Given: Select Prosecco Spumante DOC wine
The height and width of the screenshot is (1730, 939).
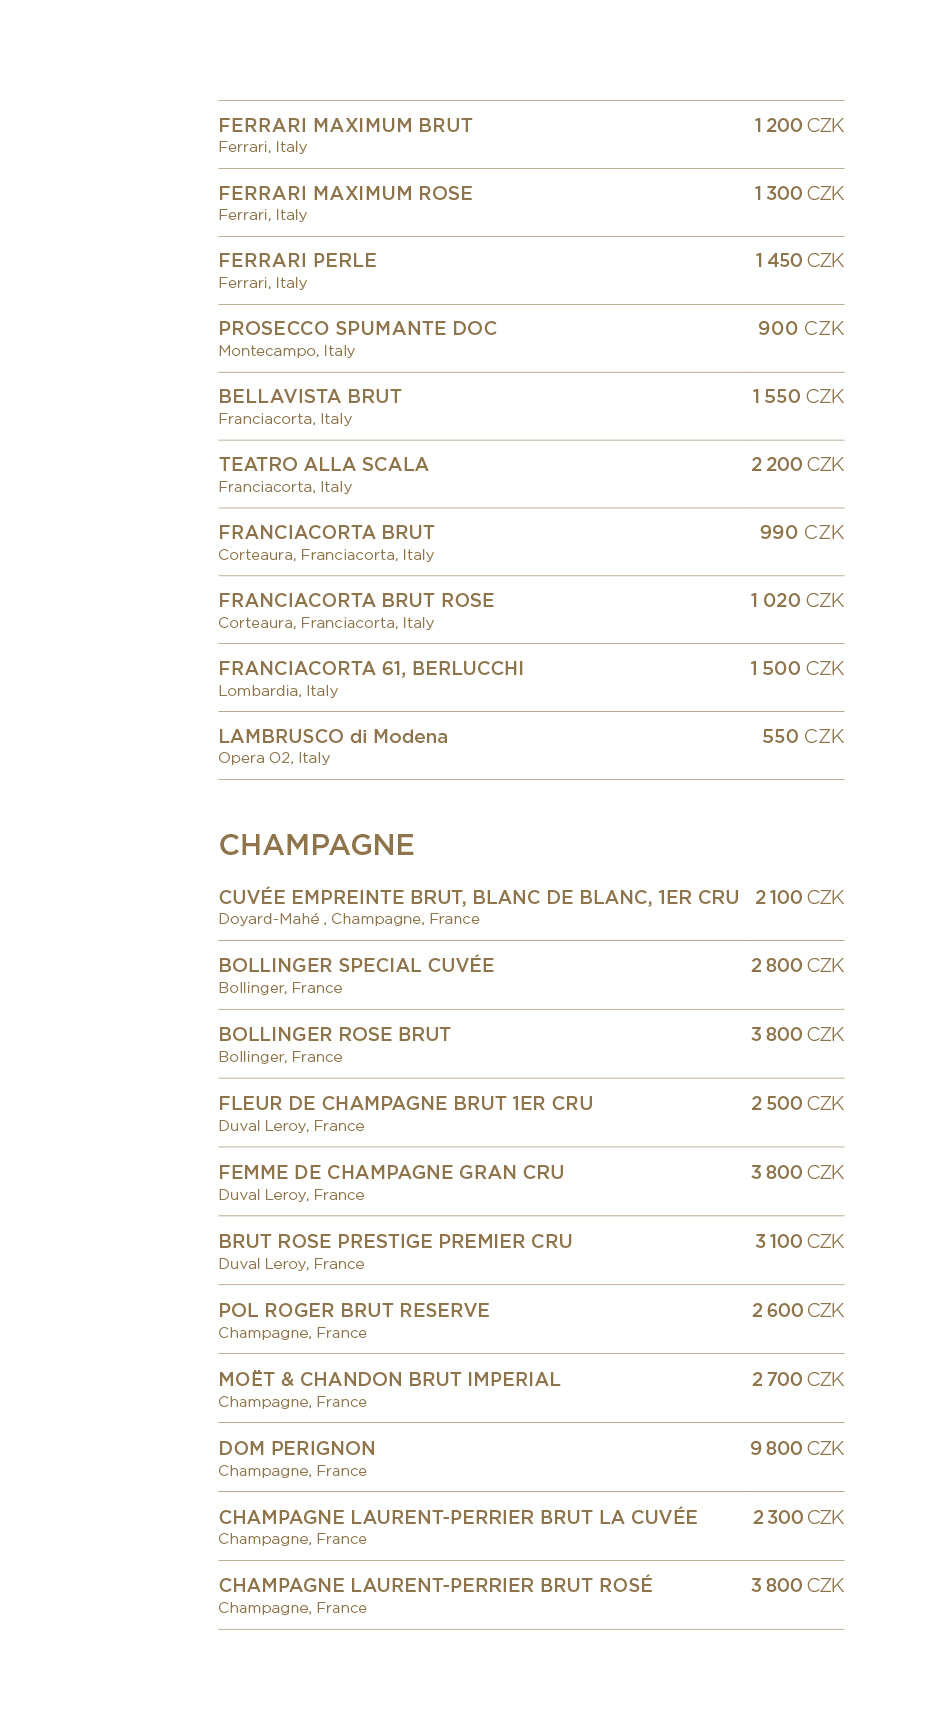Looking at the screenshot, I should tap(531, 339).
